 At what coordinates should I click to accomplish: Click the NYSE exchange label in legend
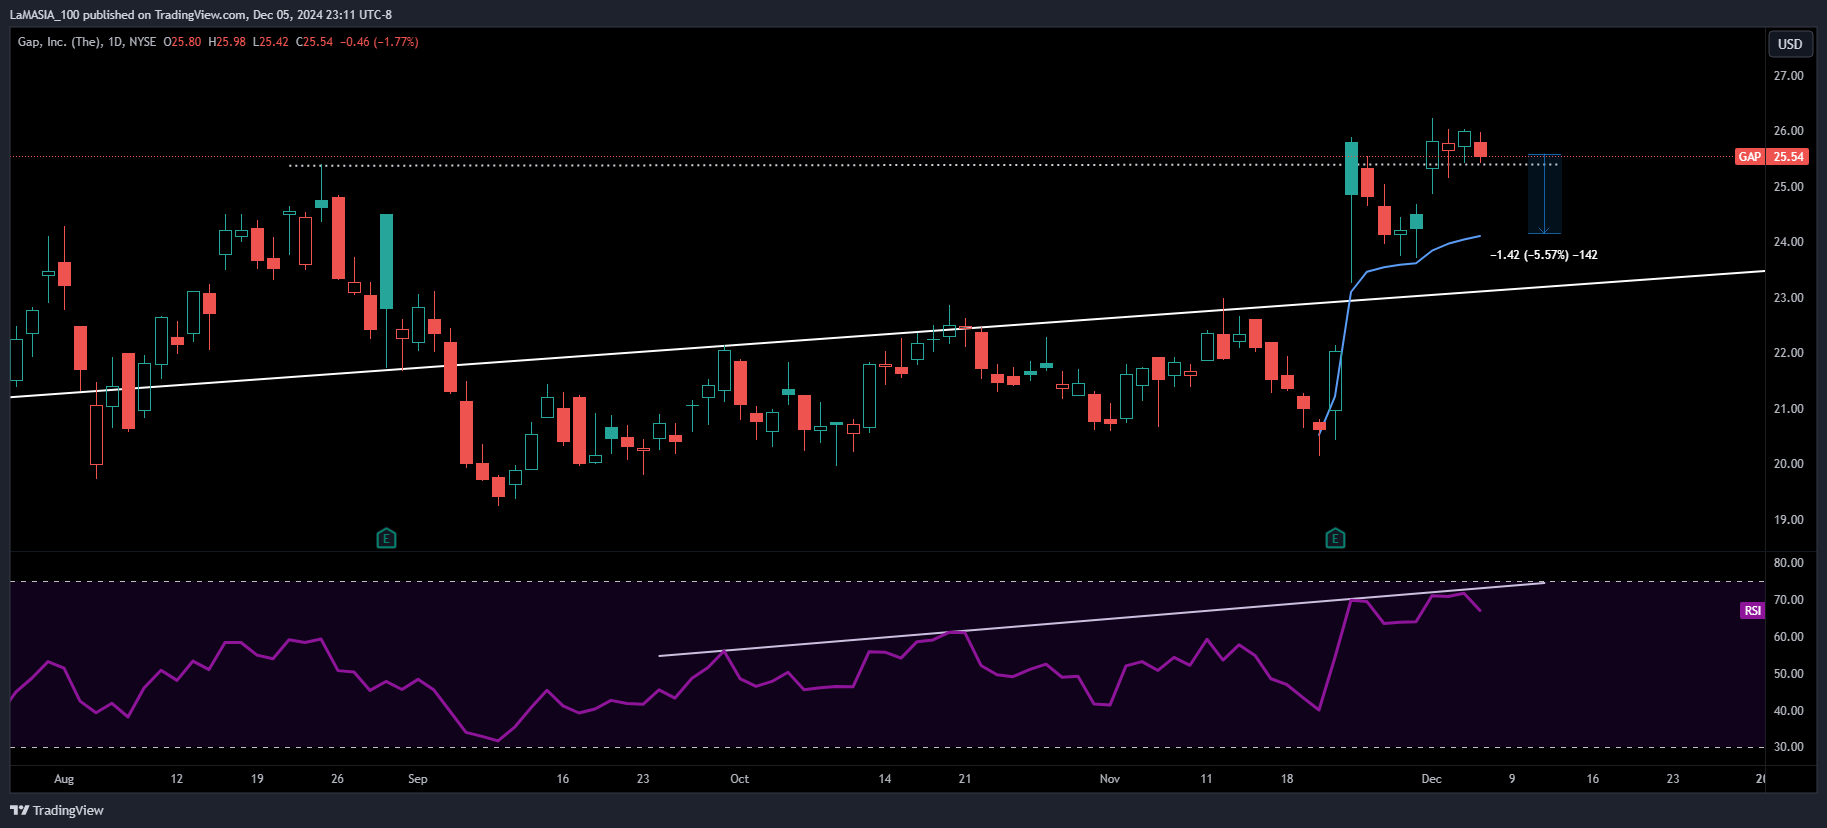coord(142,42)
